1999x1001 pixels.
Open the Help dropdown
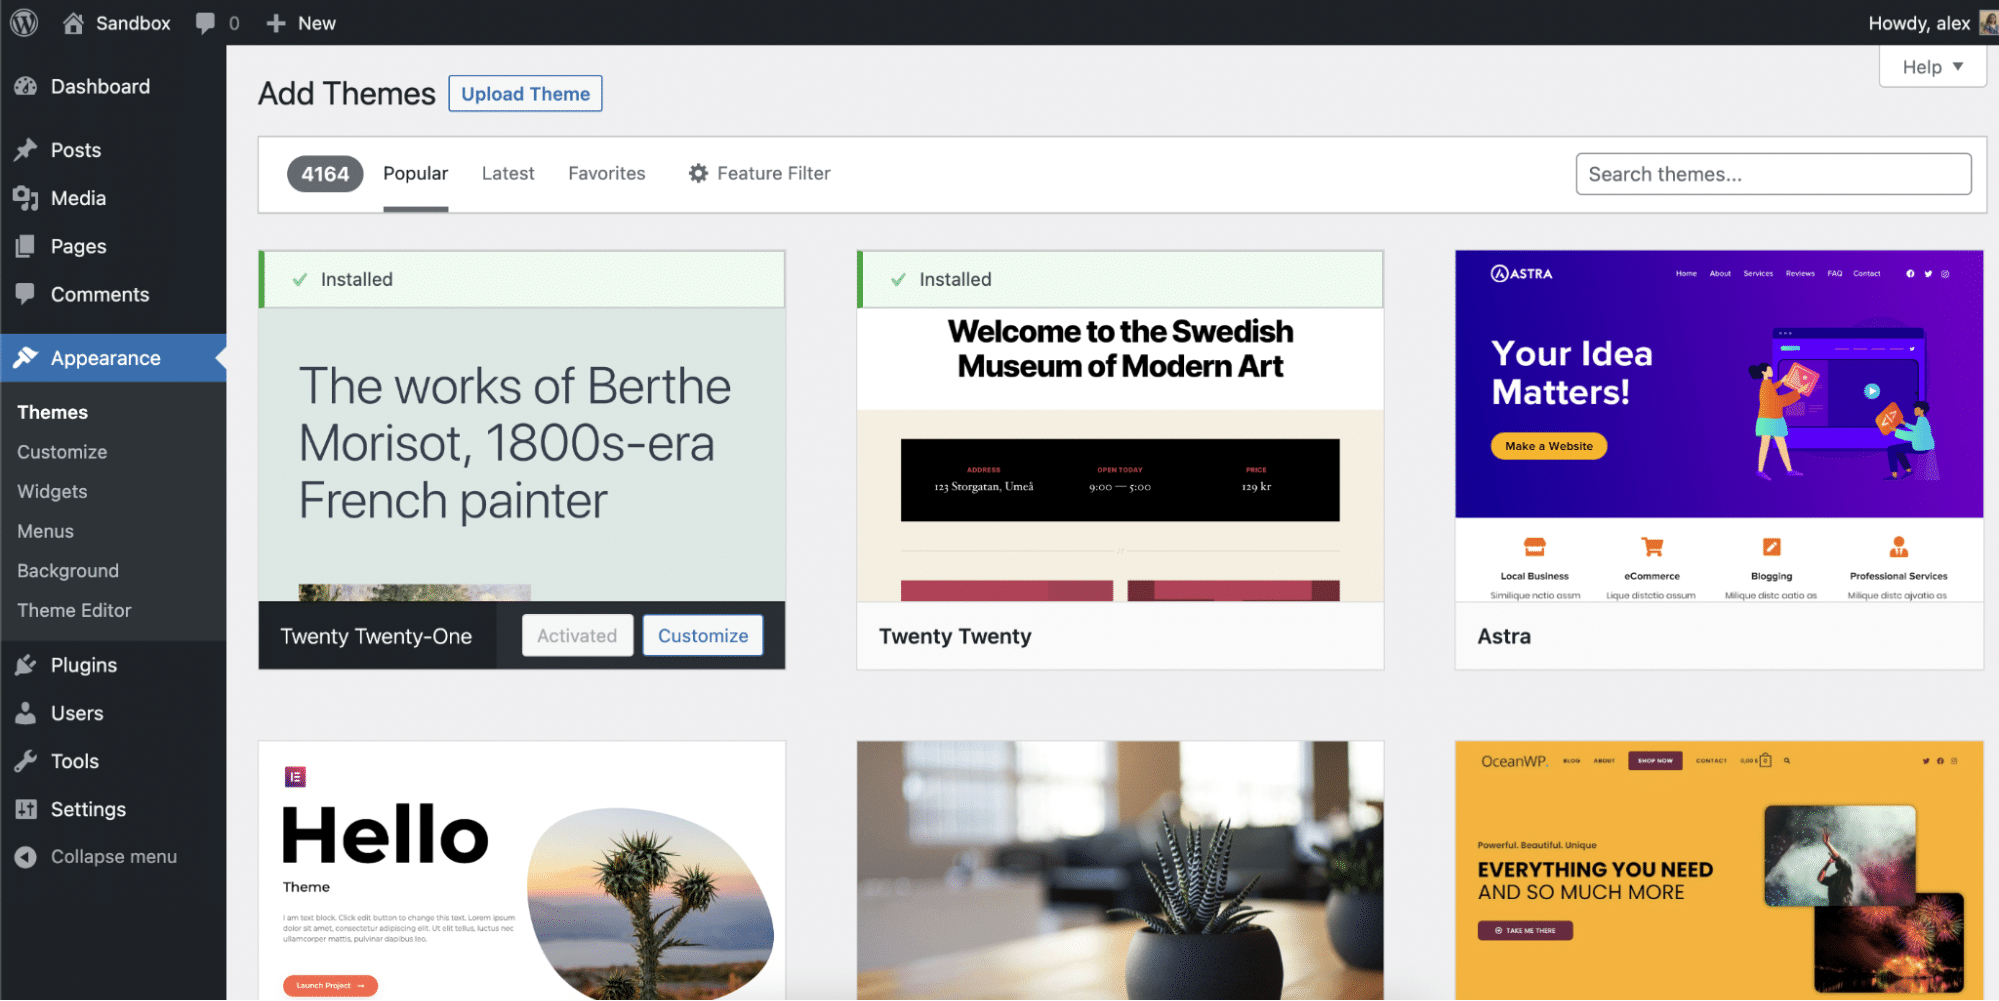(1931, 67)
